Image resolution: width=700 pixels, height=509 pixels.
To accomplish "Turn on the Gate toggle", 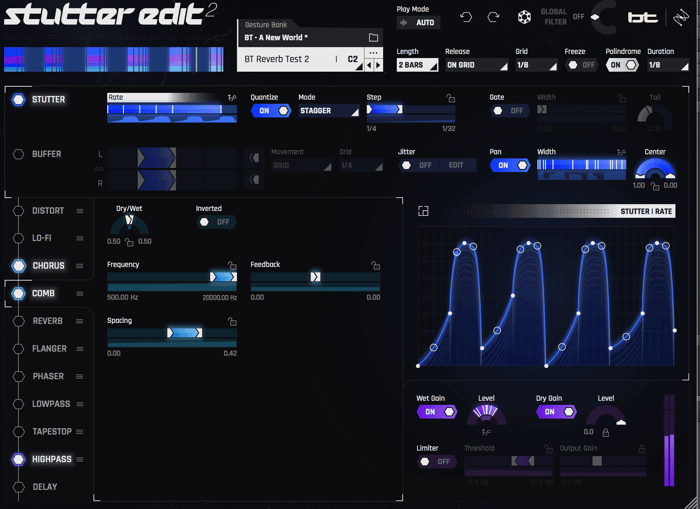I will (510, 111).
